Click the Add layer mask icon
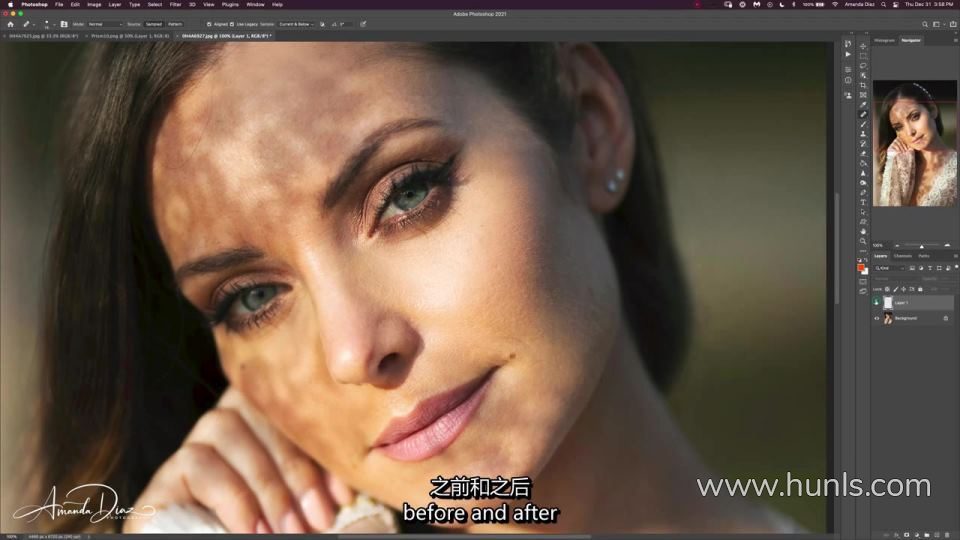This screenshot has width=960, height=540. click(907, 534)
